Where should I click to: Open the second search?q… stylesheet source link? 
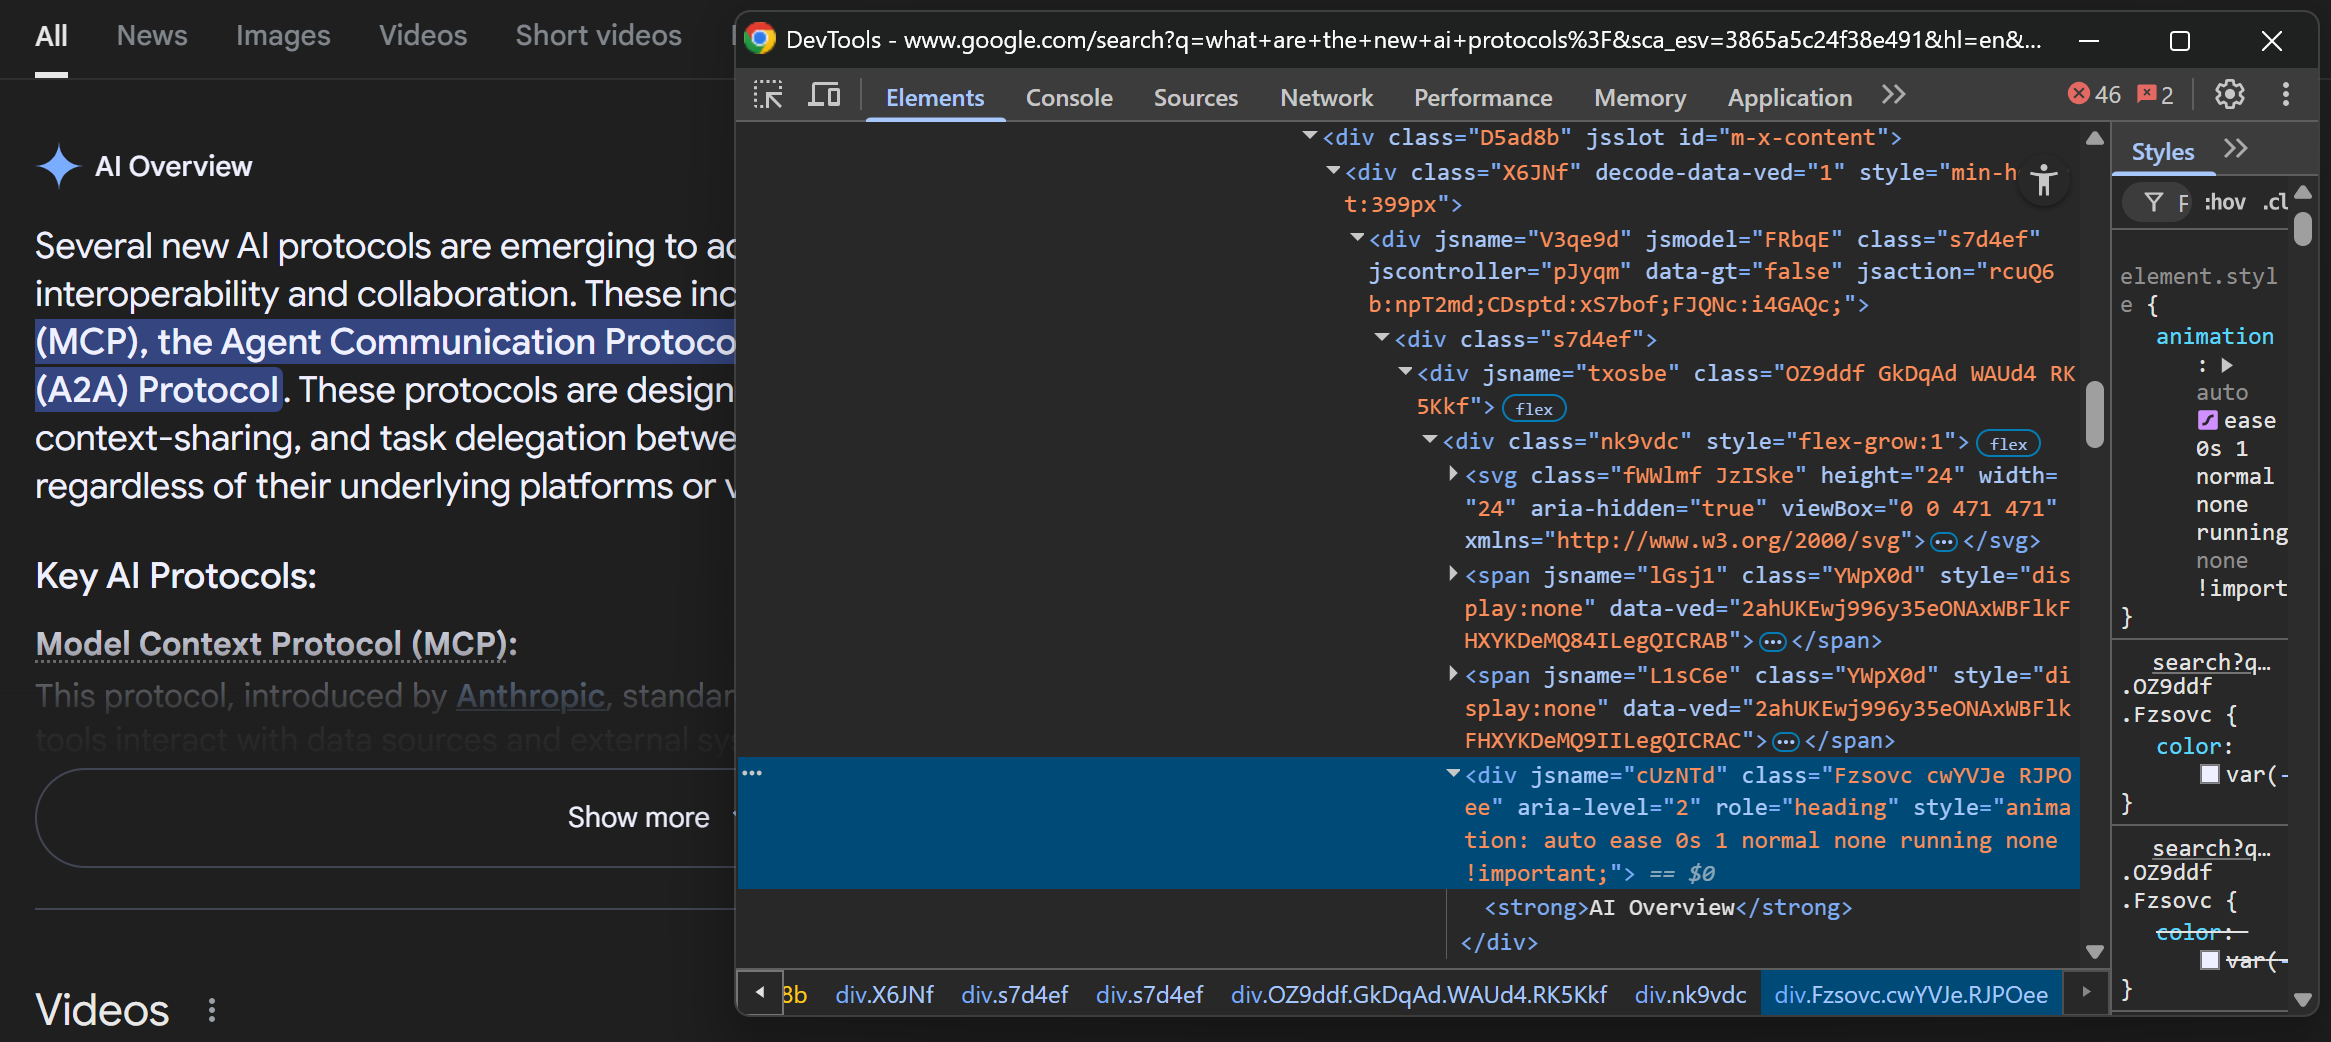point(2211,848)
